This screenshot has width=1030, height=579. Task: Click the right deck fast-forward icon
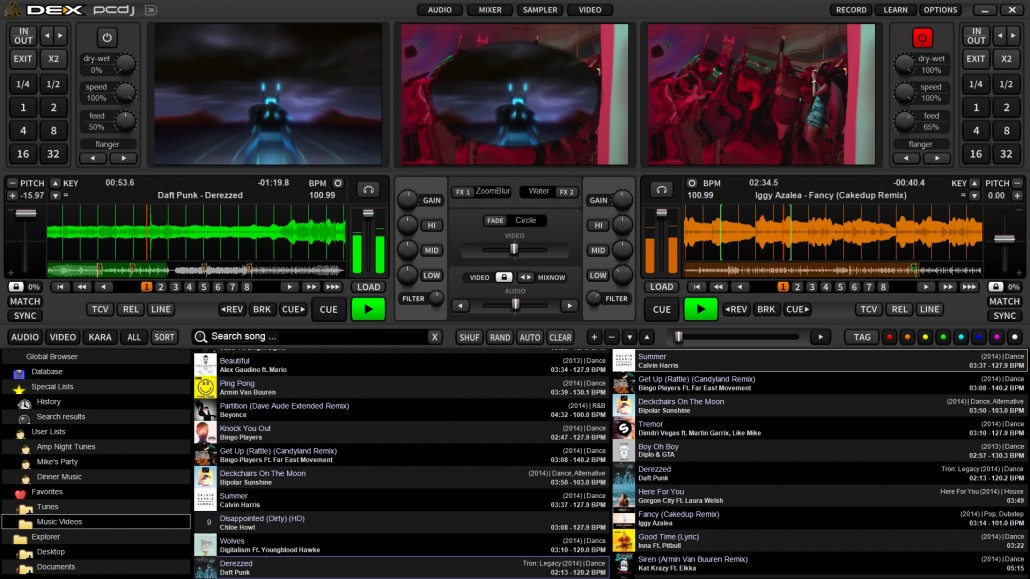click(x=947, y=287)
